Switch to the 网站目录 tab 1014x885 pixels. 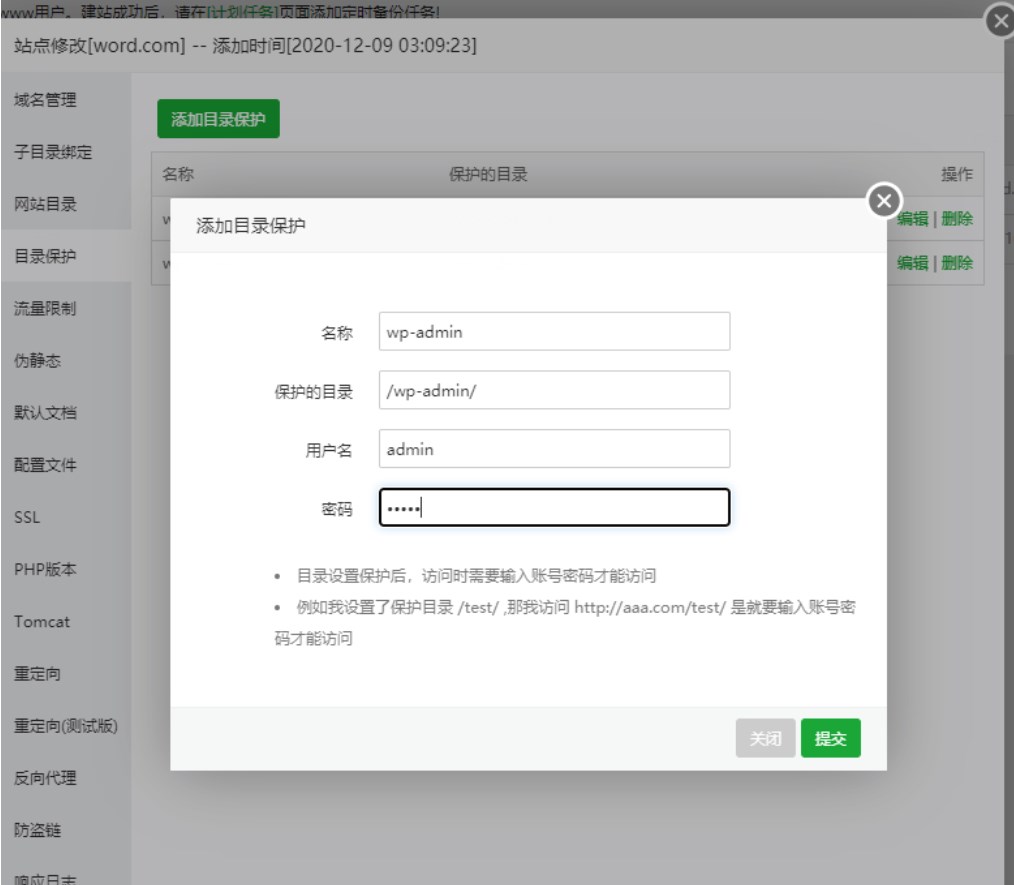click(45, 204)
